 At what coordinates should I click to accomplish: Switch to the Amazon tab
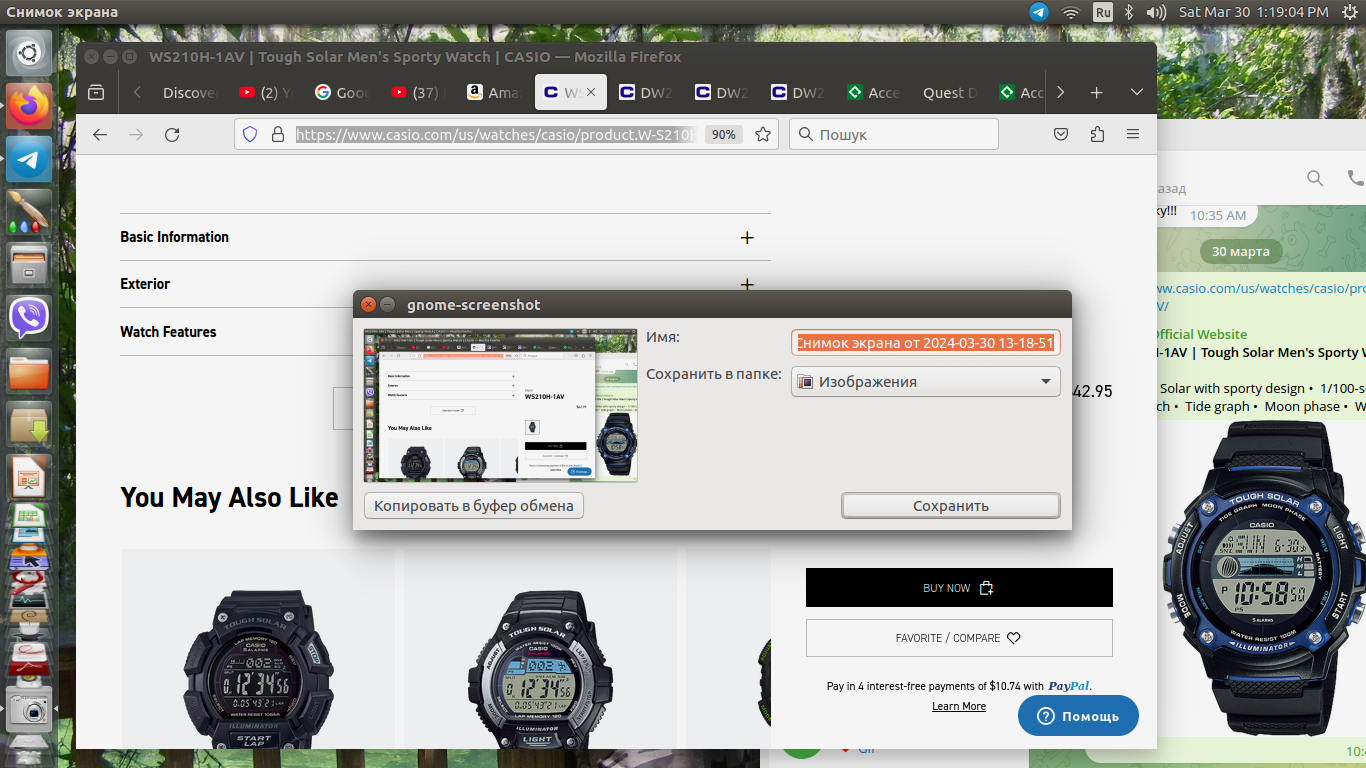(x=494, y=92)
